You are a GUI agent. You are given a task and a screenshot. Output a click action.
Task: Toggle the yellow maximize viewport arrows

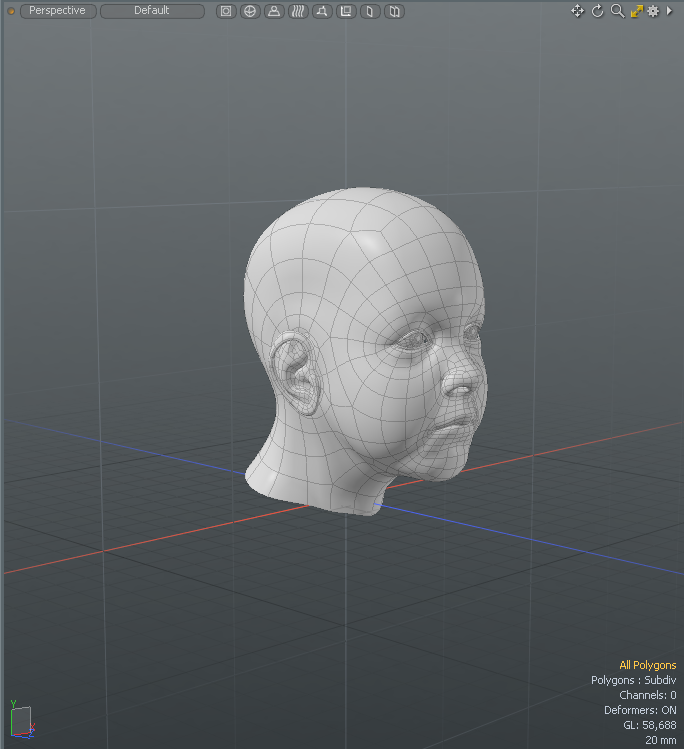click(636, 11)
